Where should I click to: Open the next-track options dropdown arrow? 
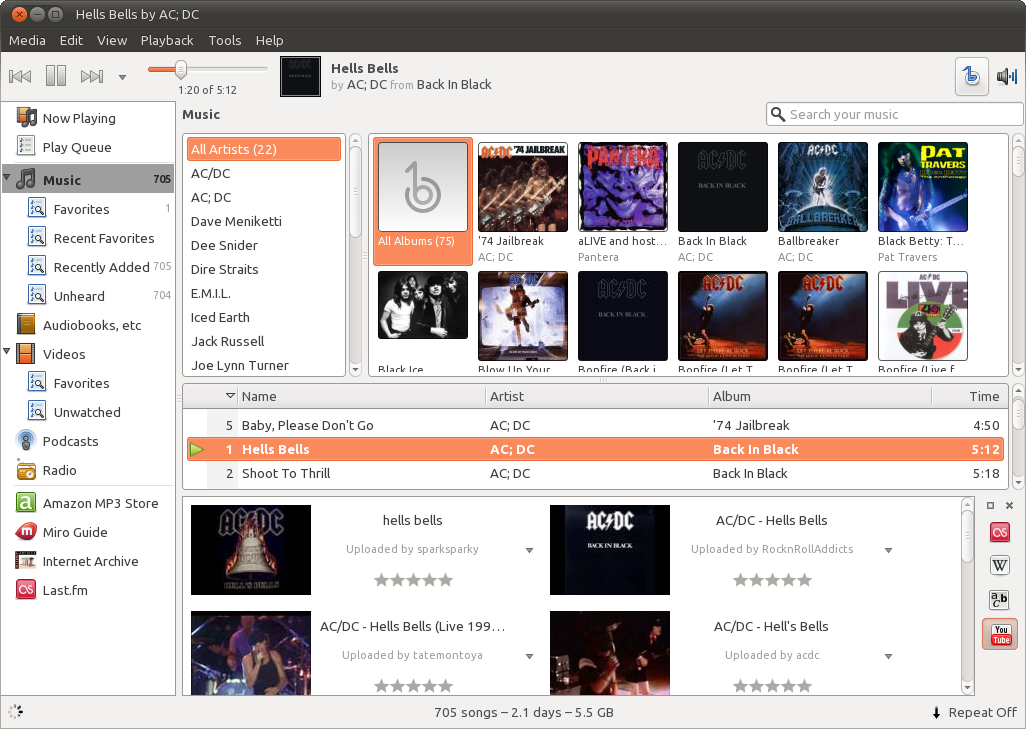click(x=122, y=77)
